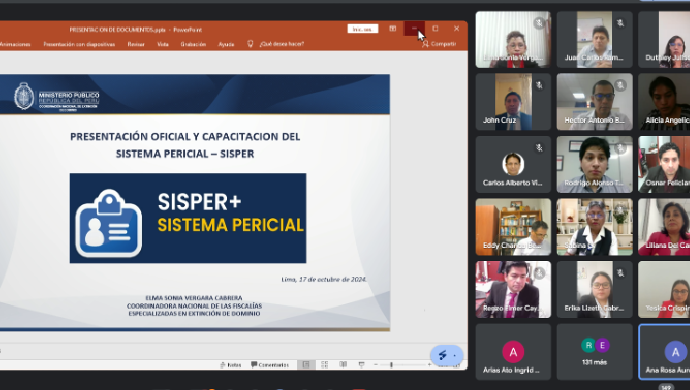Open the Animaciones ribbon tab

[x=15, y=44]
